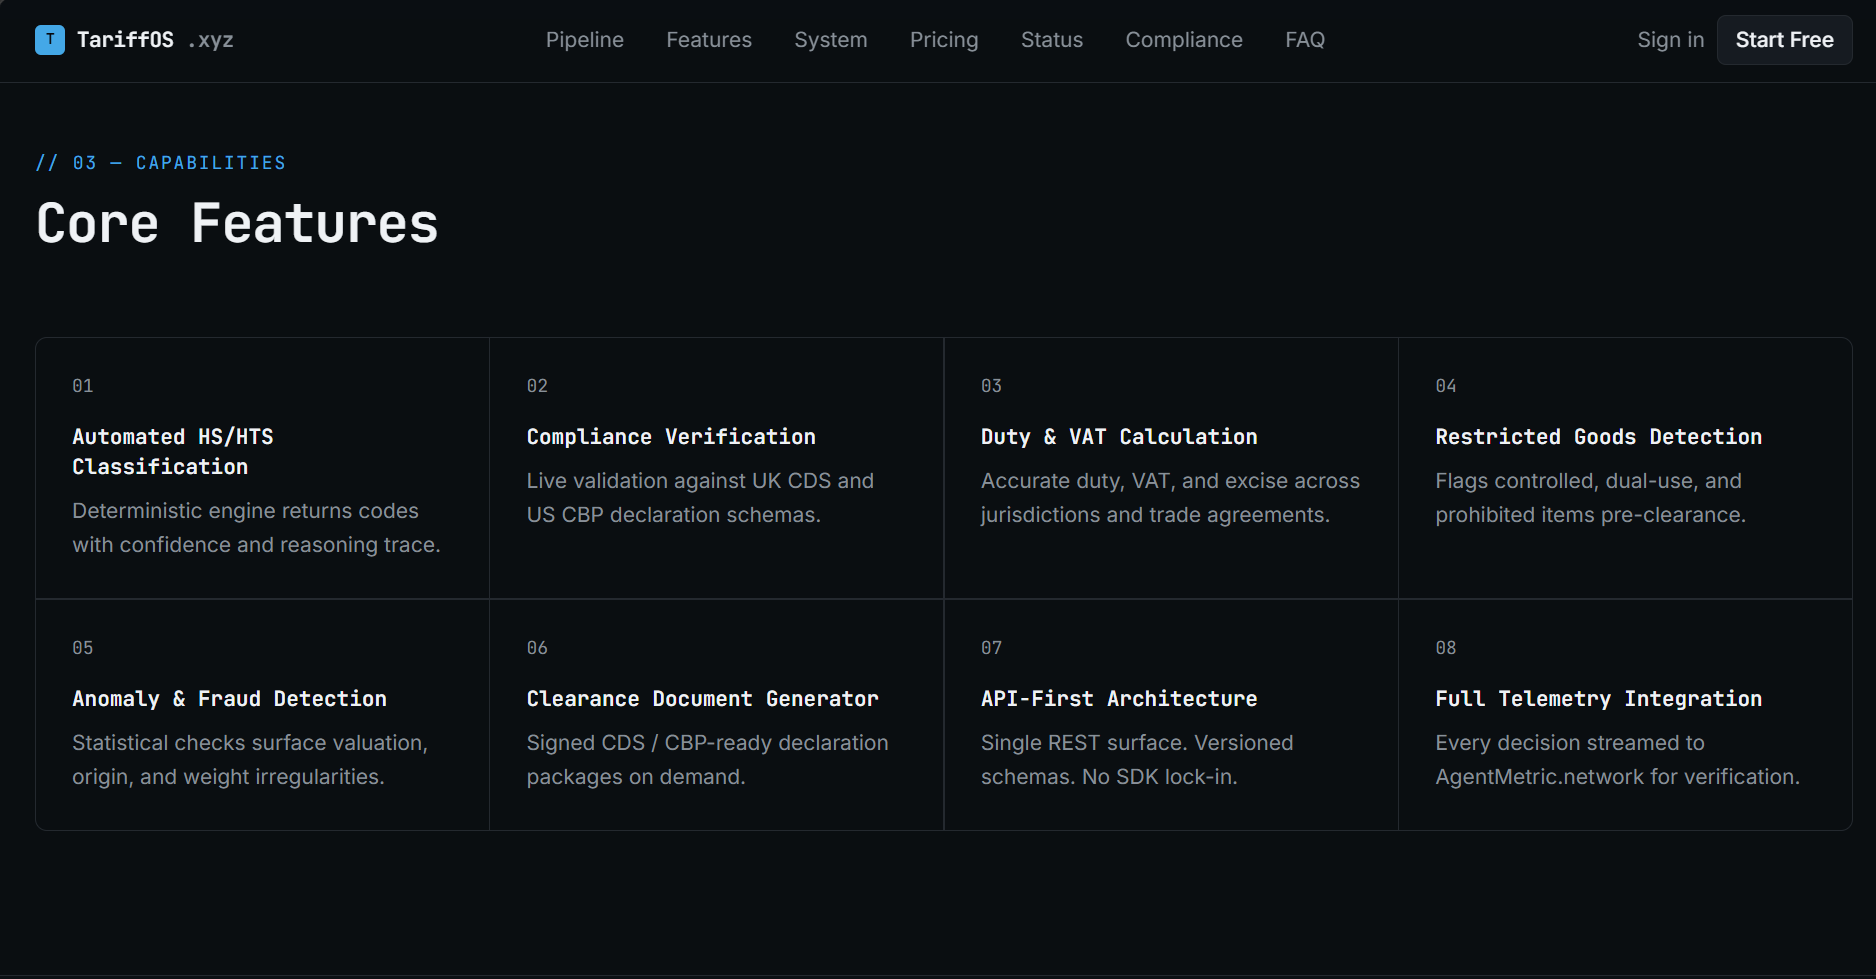1876x979 pixels.
Task: Click the Sign in link
Action: pyautogui.click(x=1670, y=40)
